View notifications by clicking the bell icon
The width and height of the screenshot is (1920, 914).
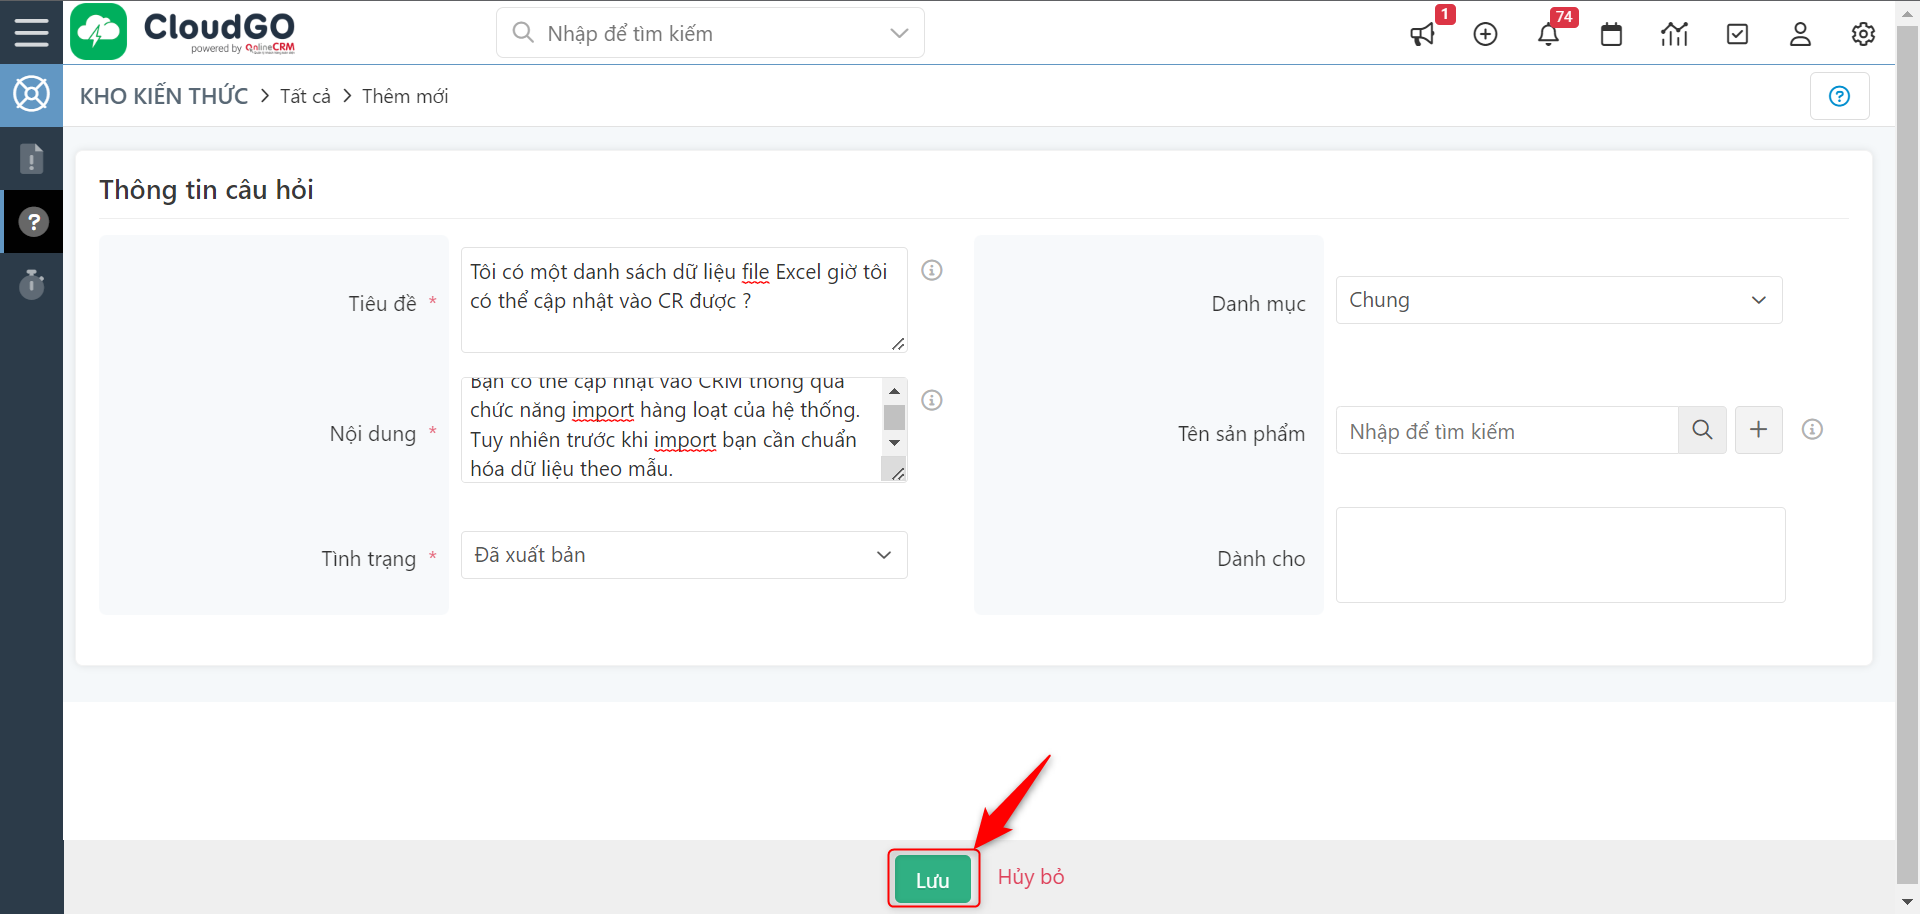tap(1549, 34)
